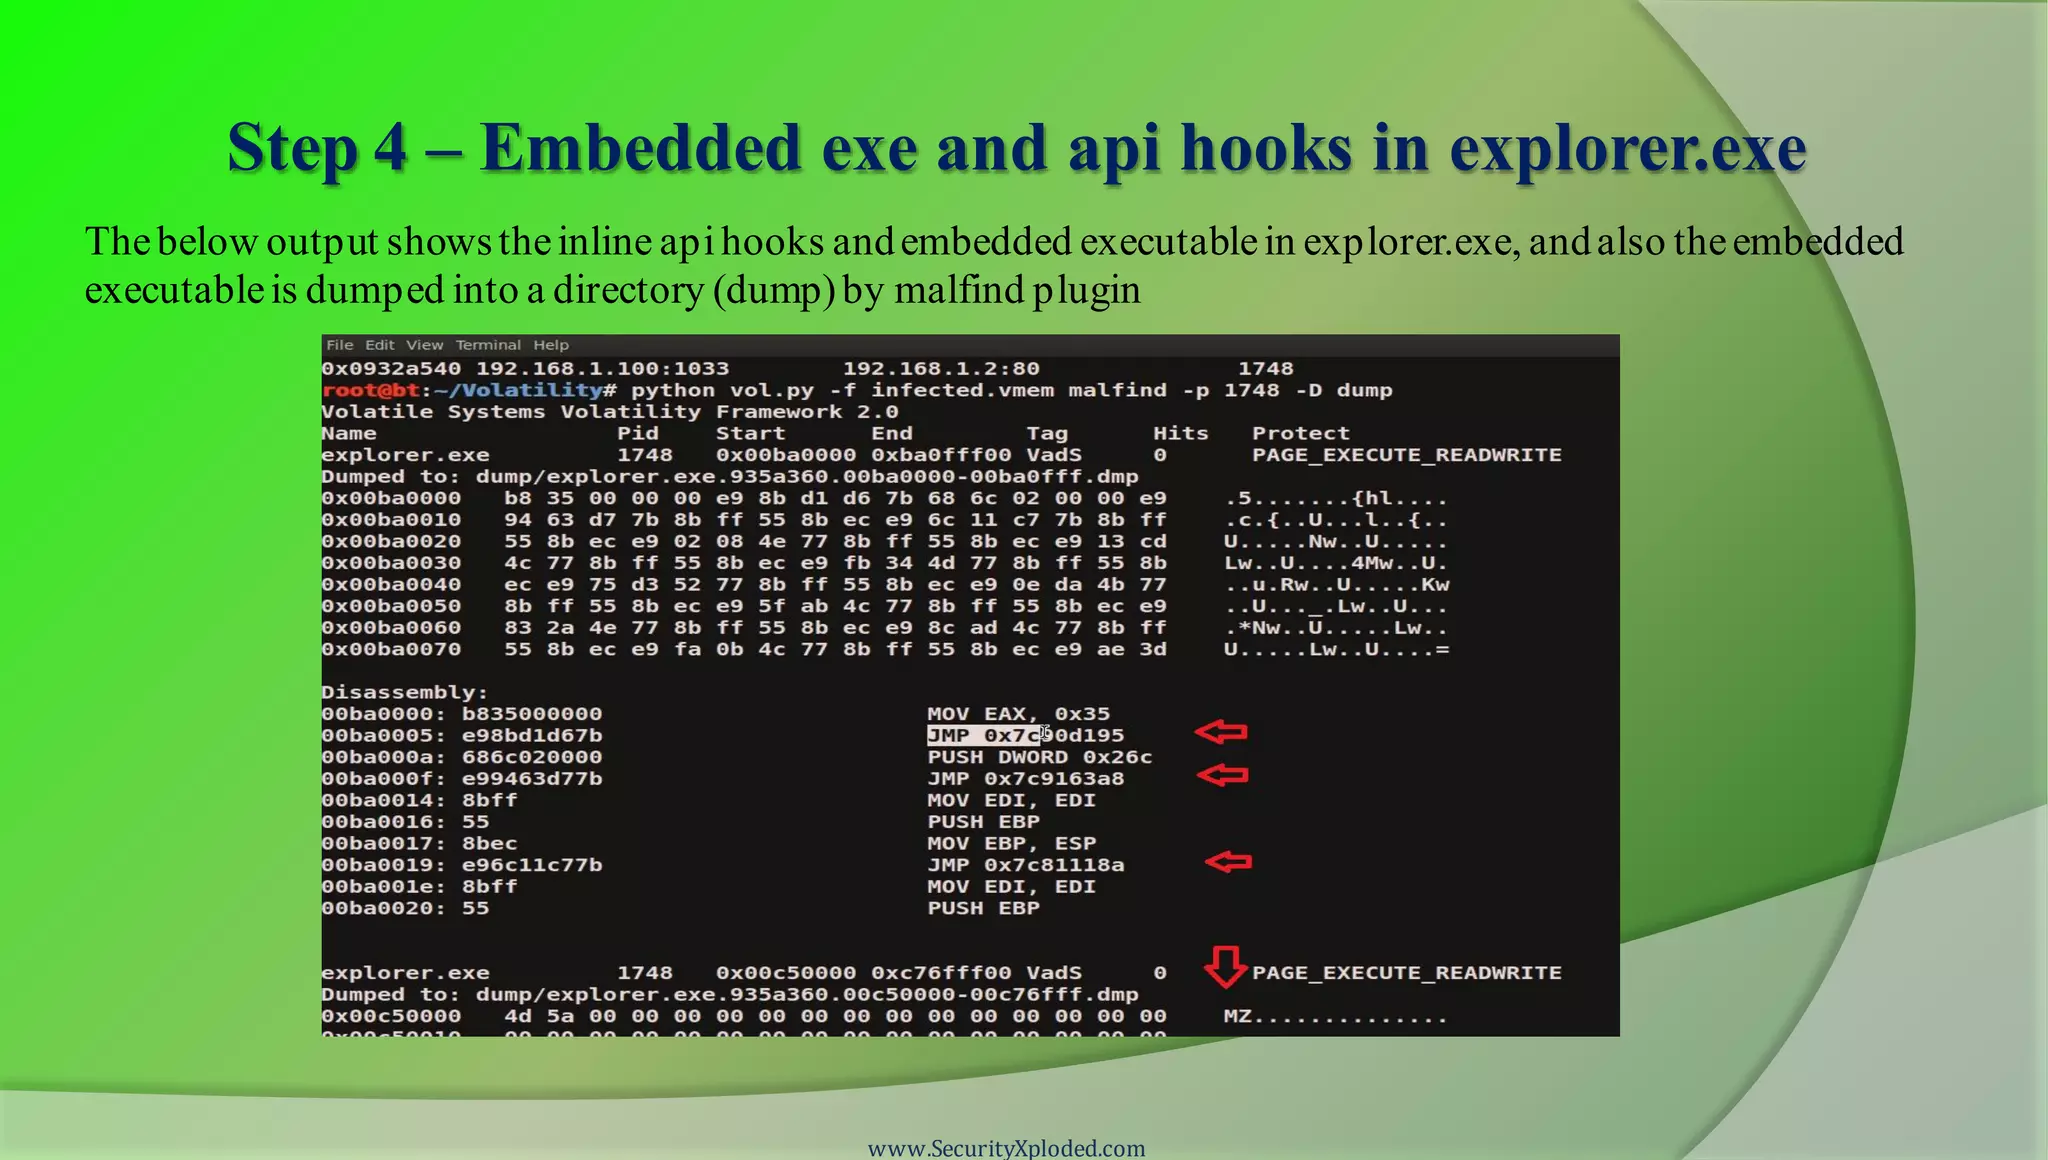Click address '00ba0019: e96c11c77b'
The image size is (2048, 1160).
point(462,865)
